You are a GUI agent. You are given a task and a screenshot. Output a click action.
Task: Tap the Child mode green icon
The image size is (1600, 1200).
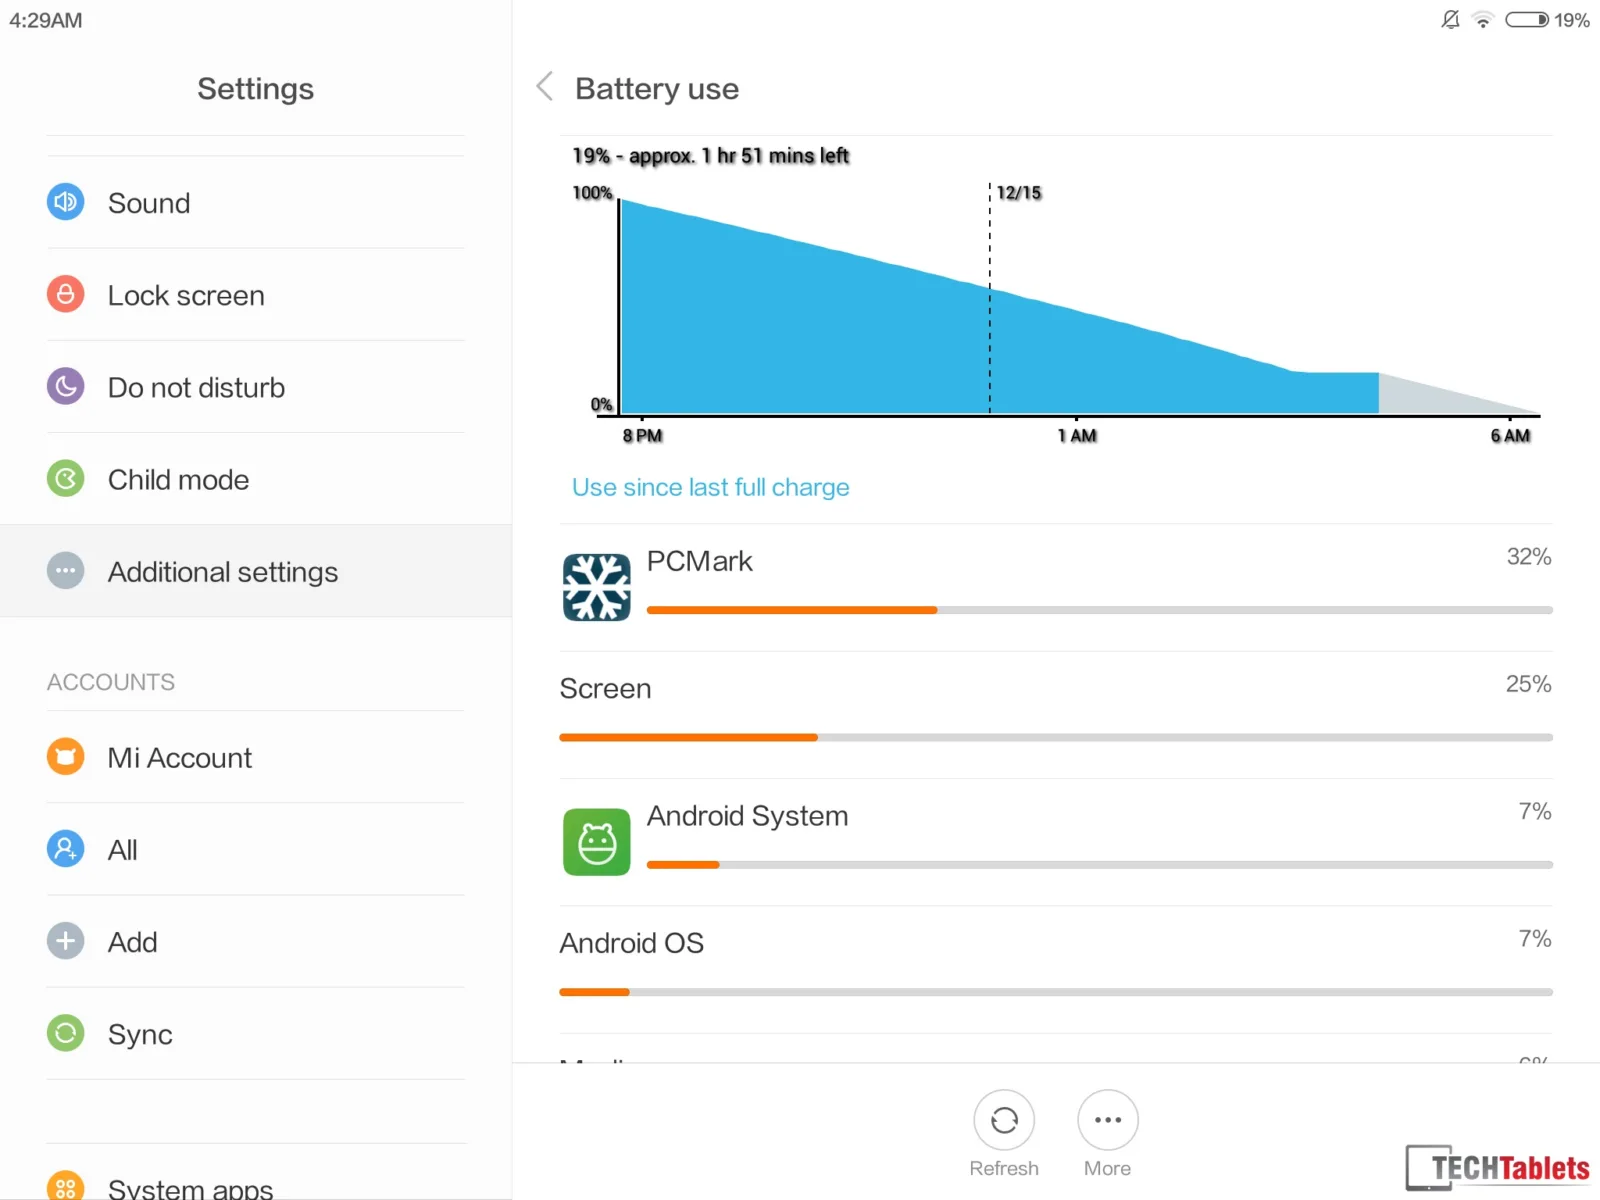66,479
